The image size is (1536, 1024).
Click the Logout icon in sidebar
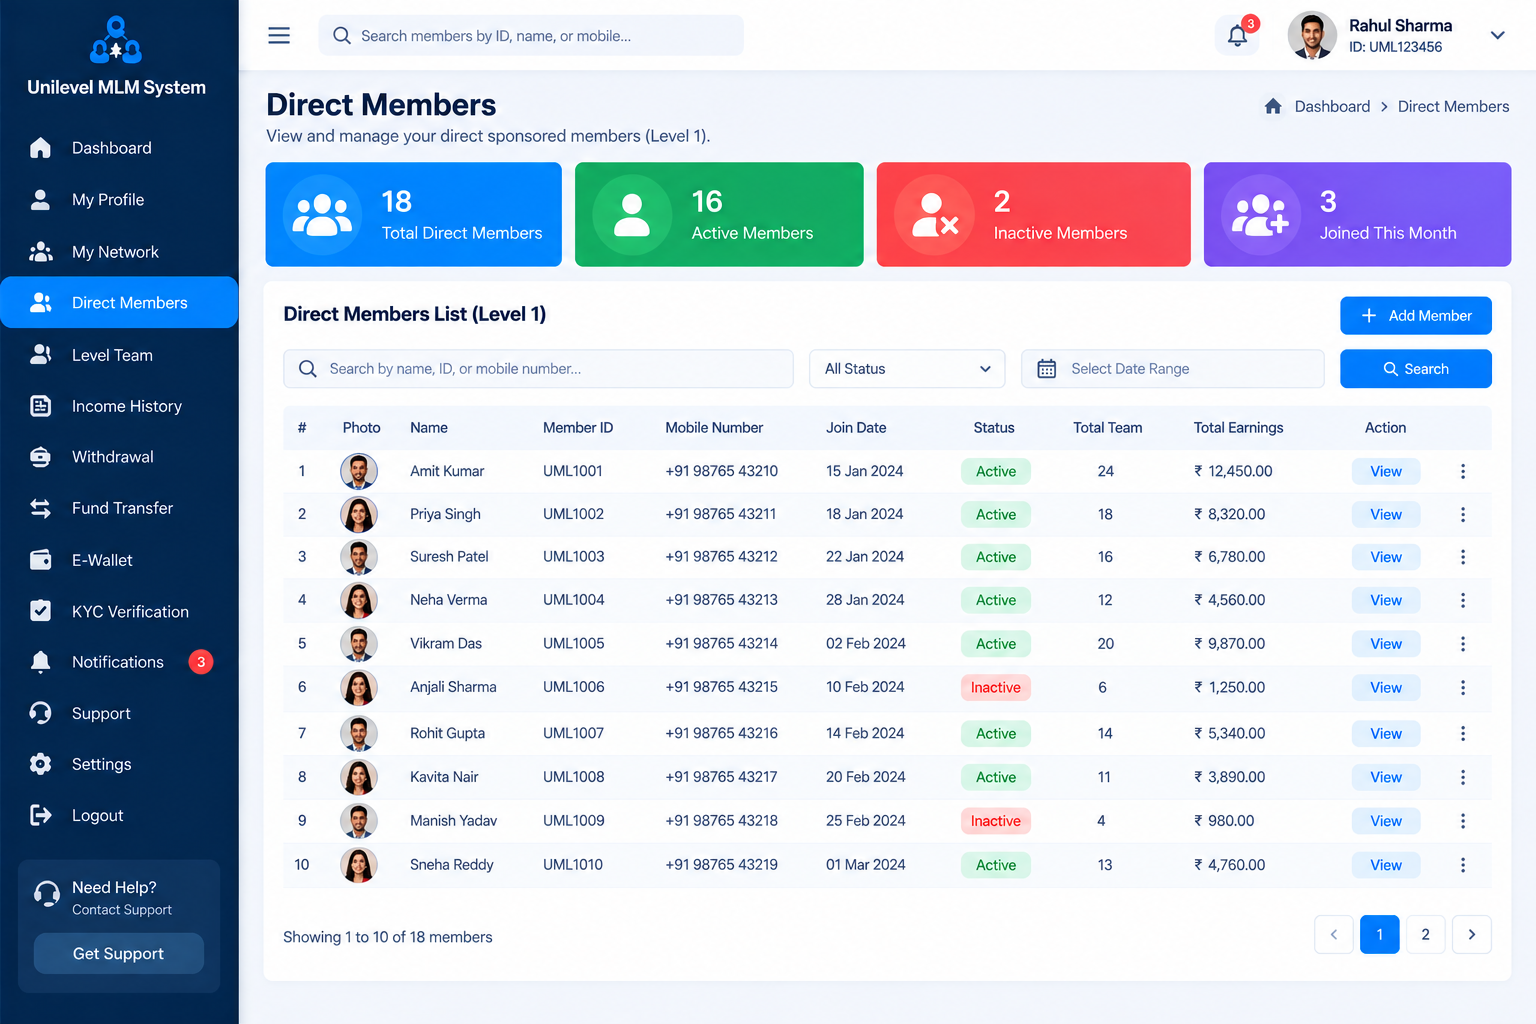(41, 815)
